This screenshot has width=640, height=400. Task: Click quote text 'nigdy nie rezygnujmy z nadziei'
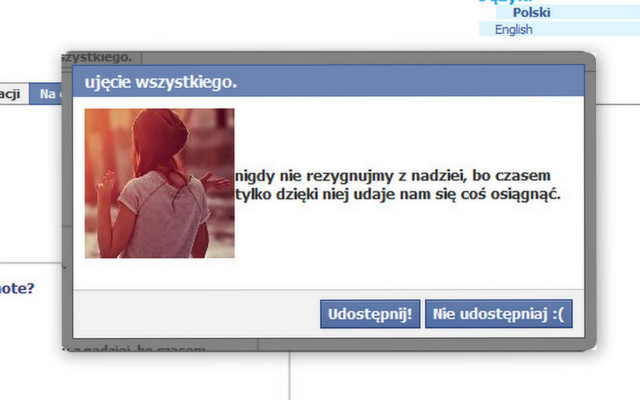pos(351,176)
